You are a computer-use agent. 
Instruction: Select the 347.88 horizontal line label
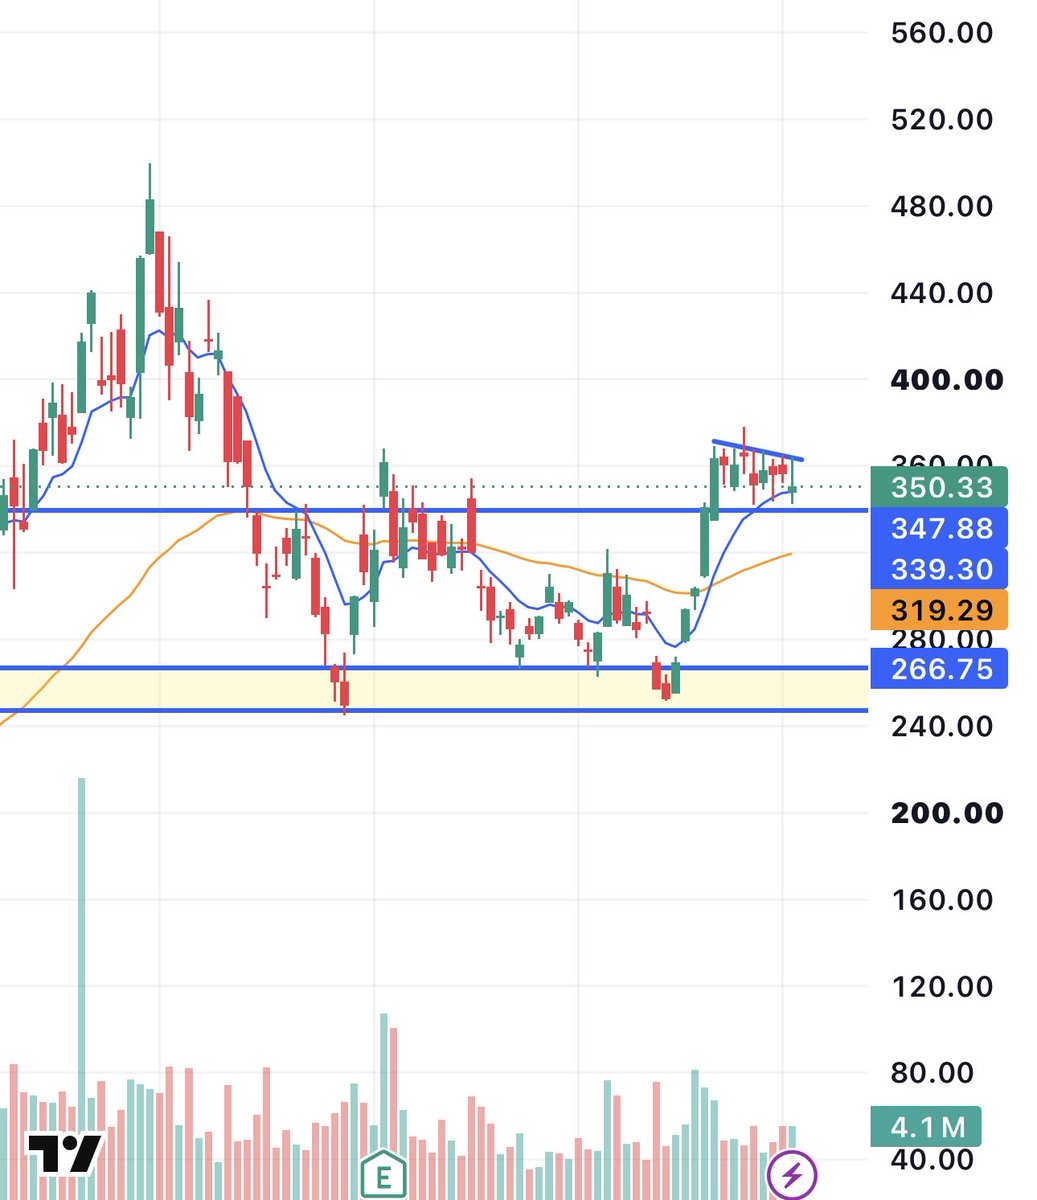[938, 528]
